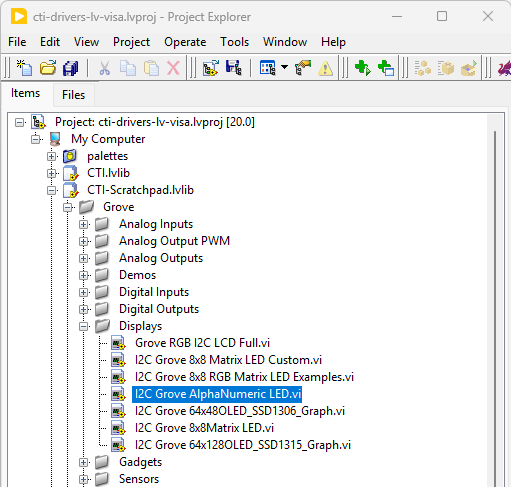Click the vertical scrollbar in project tree
511x487 pixels.
coord(495,300)
